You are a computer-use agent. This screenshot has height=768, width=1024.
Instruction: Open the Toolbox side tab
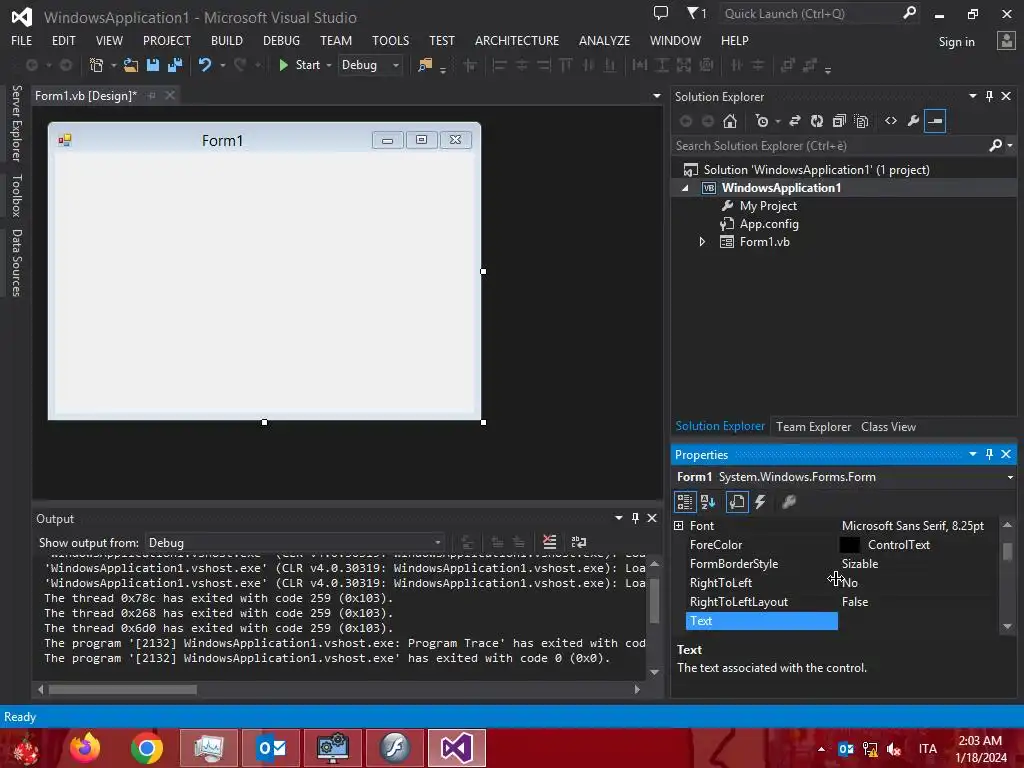click(16, 195)
